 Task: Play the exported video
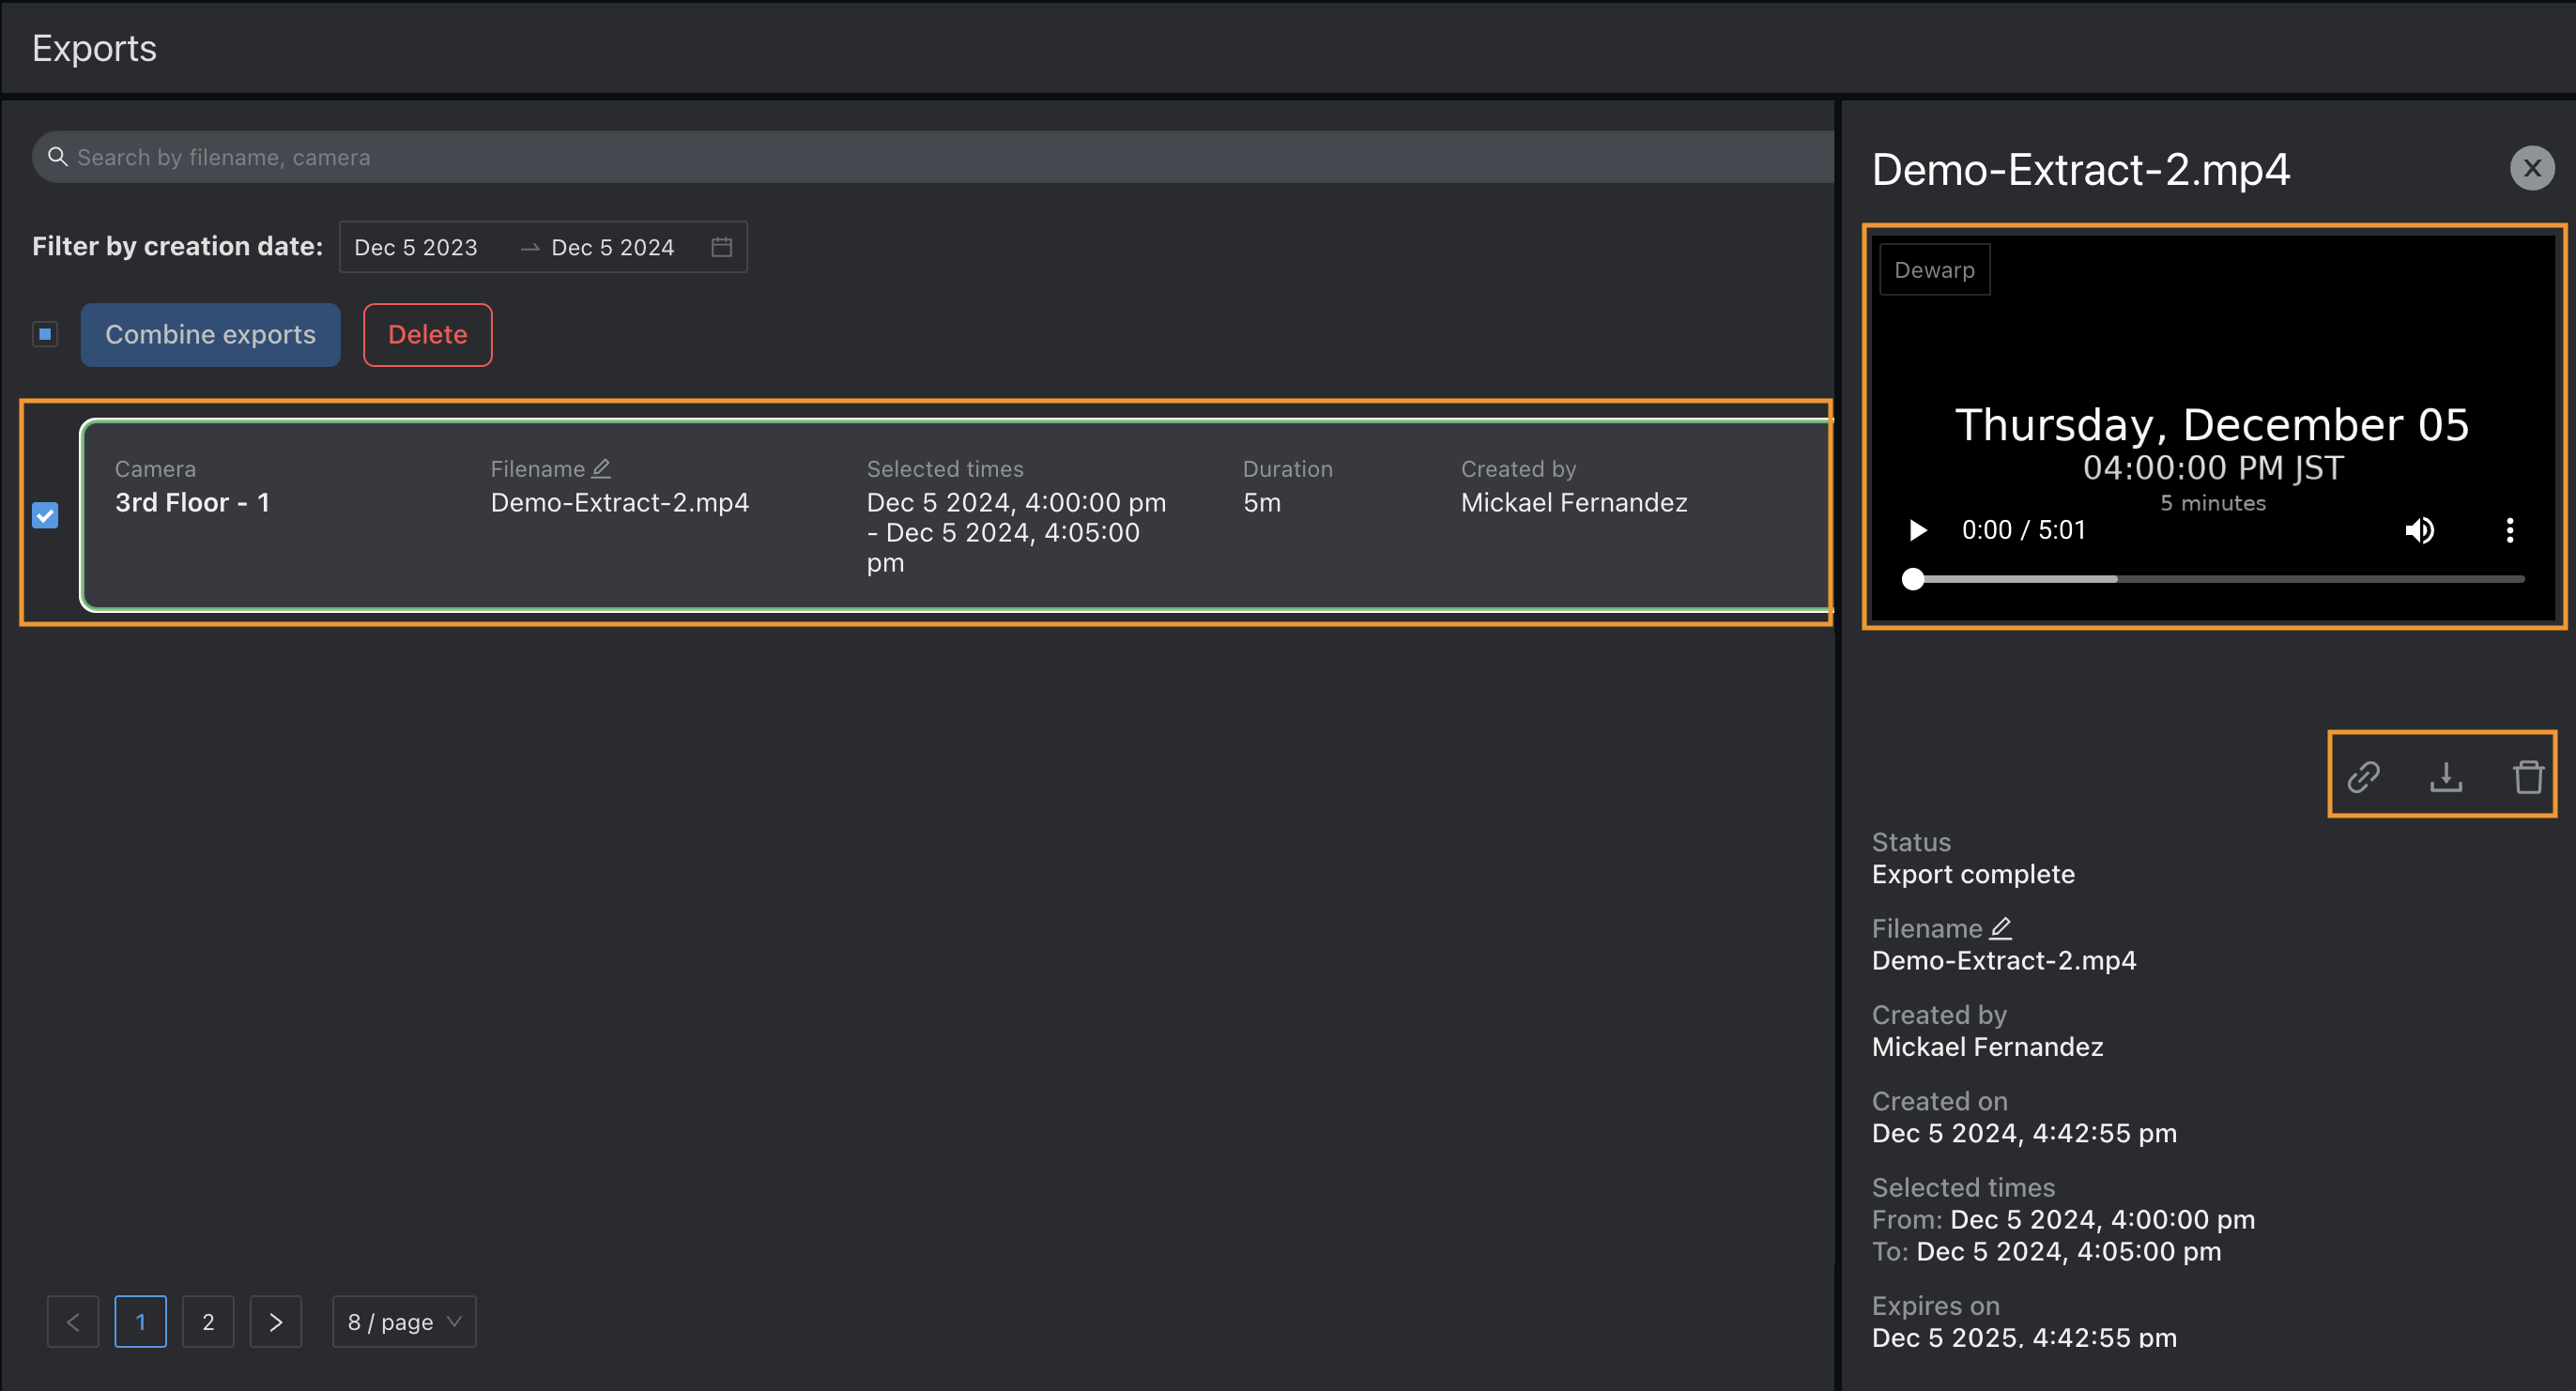tap(1917, 530)
